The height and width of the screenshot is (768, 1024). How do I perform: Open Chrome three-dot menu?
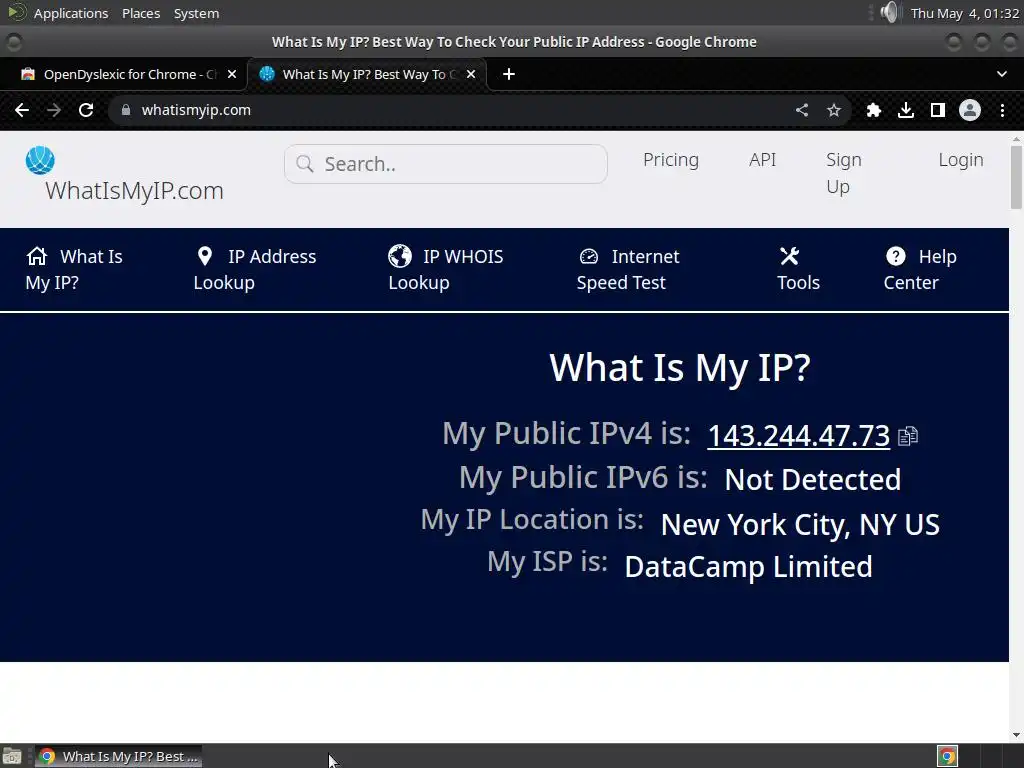[1002, 110]
